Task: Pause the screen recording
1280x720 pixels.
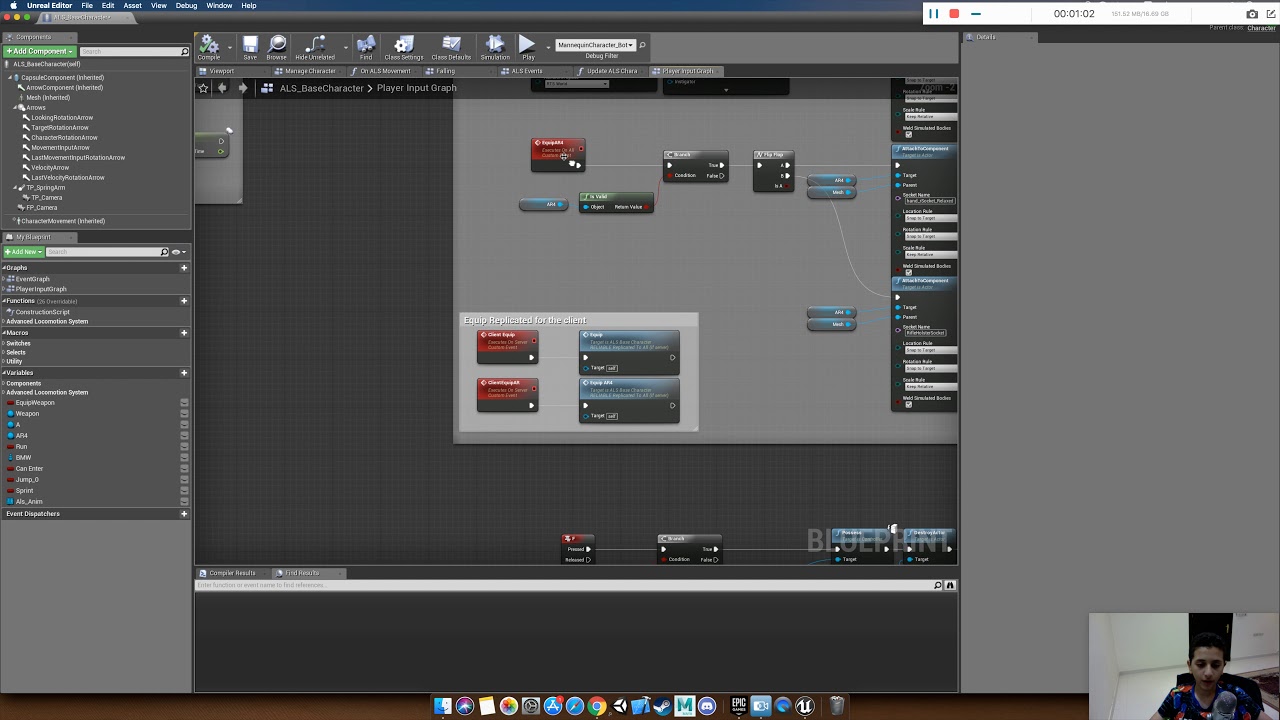Action: [933, 14]
